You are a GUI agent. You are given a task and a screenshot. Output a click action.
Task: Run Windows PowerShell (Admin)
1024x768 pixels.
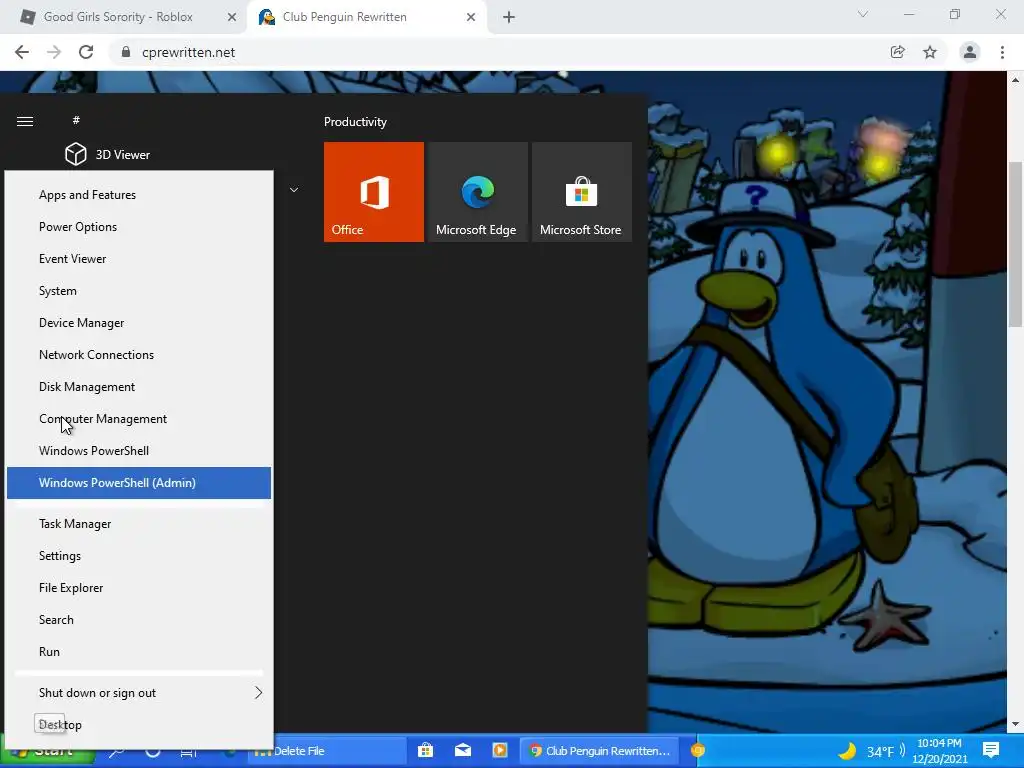[138, 483]
